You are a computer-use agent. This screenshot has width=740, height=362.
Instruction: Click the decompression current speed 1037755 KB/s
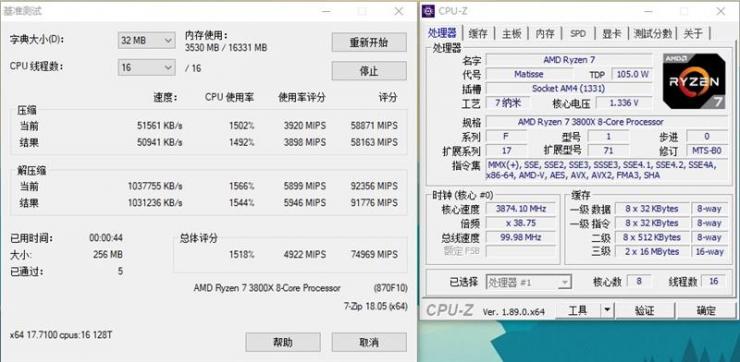click(155, 186)
